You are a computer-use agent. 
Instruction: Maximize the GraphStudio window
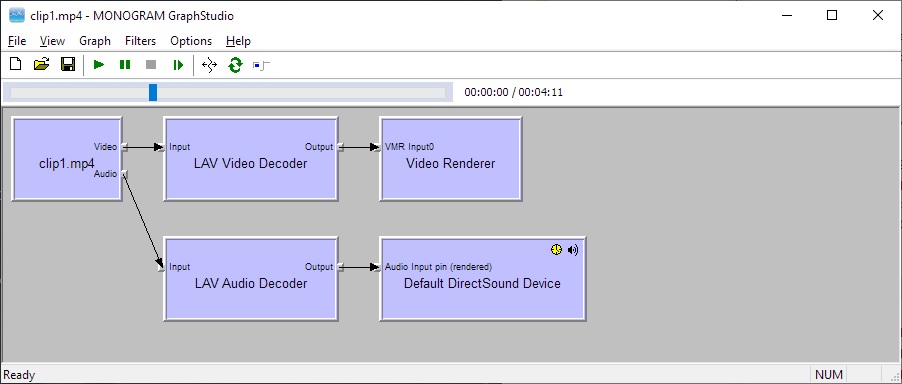(832, 16)
